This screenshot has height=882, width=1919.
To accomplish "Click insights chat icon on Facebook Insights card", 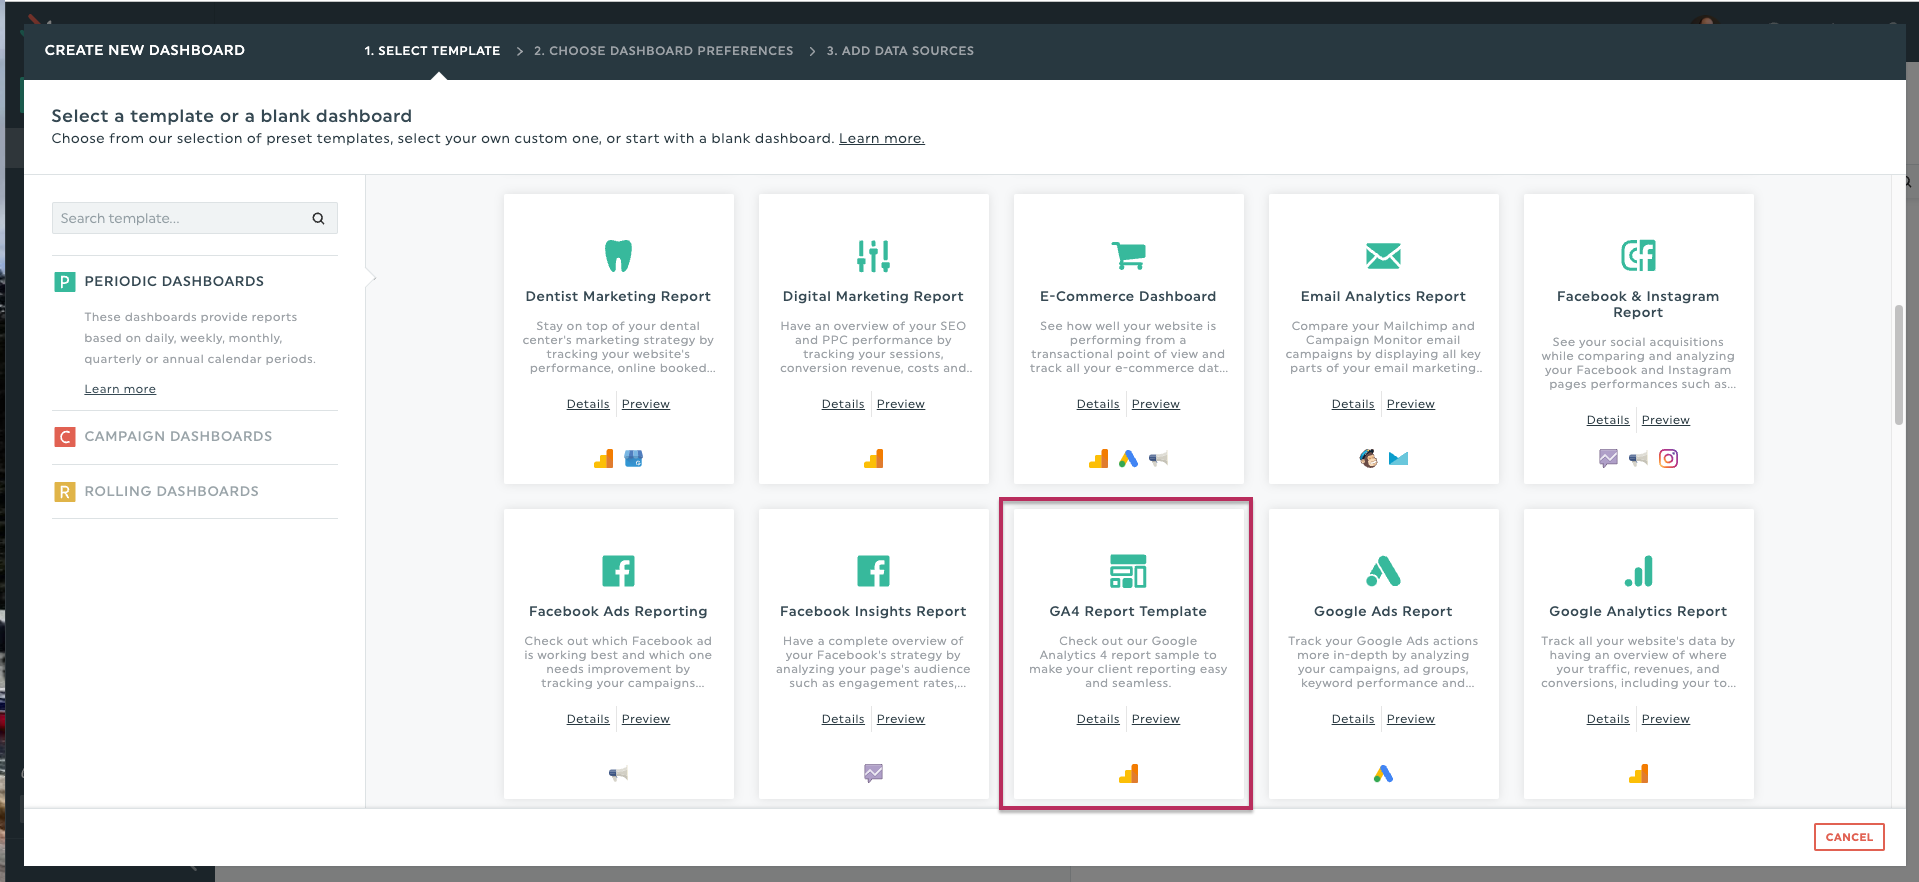I will coord(873,773).
